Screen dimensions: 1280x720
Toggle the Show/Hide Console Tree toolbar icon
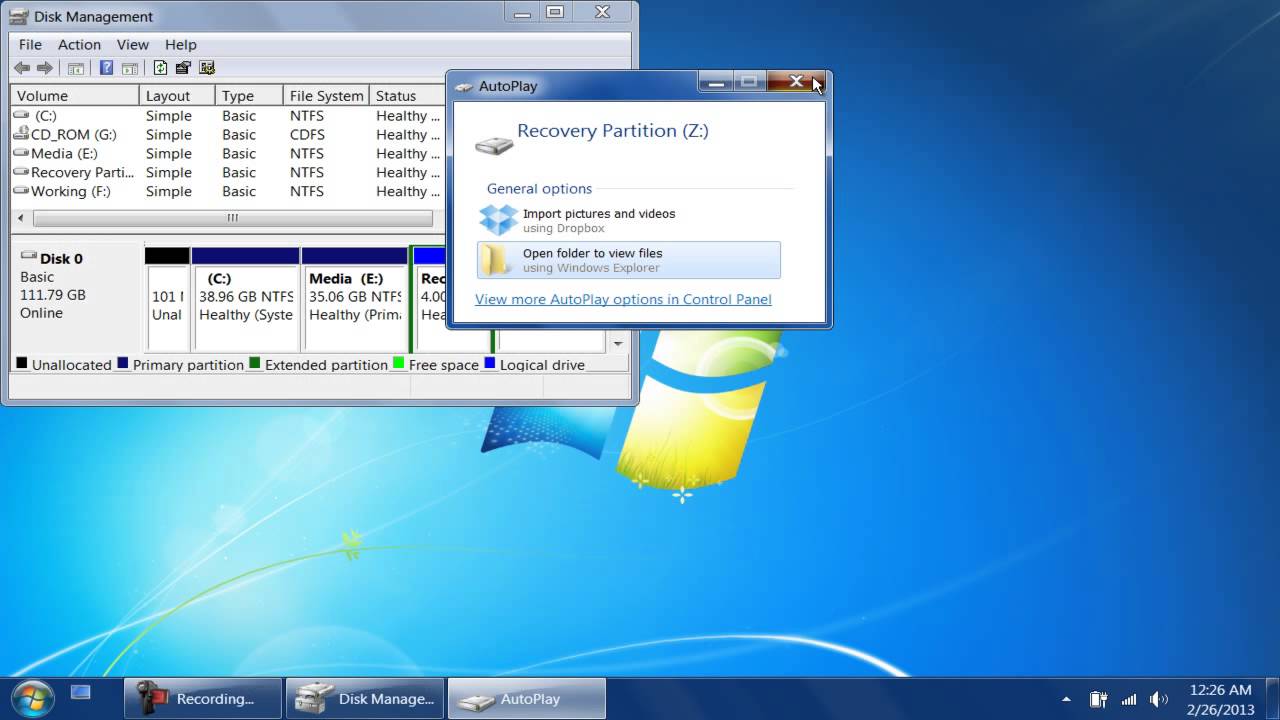coord(75,68)
